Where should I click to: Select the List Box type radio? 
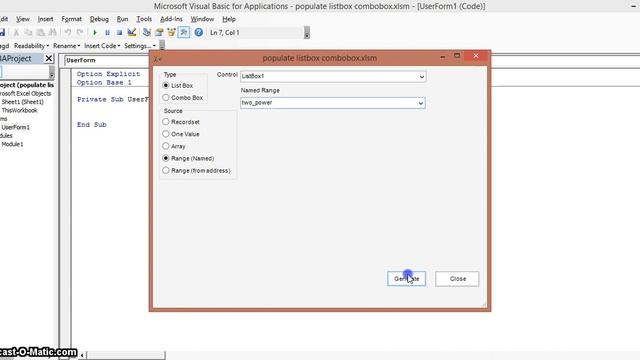point(166,85)
